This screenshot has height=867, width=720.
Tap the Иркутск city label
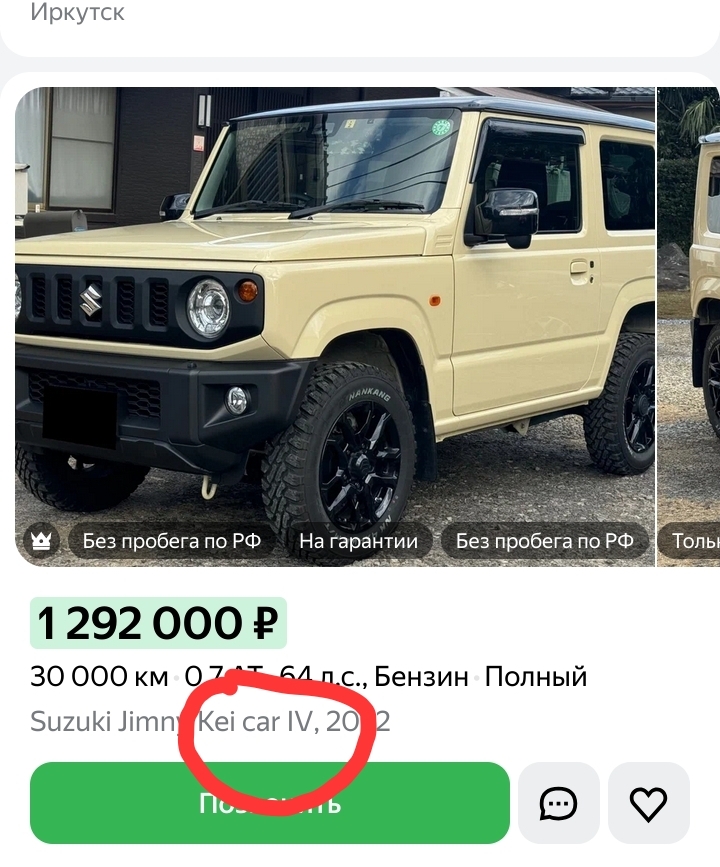click(x=77, y=12)
